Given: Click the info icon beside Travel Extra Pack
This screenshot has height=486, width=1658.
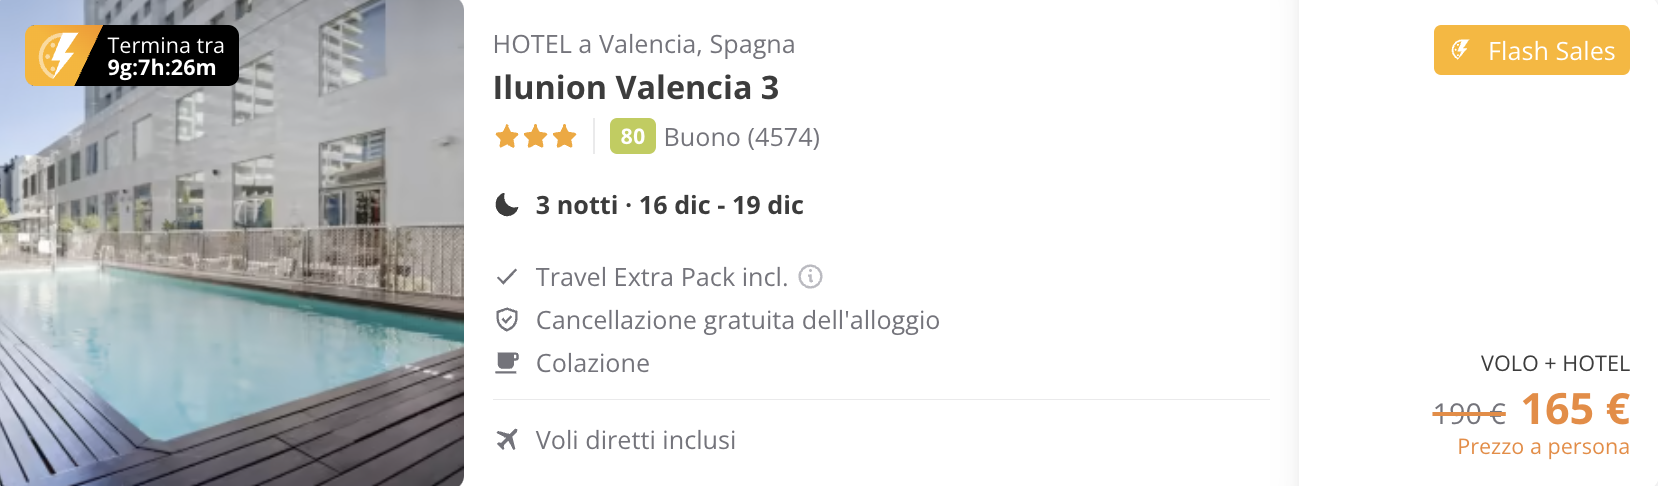Looking at the screenshot, I should point(811,276).
